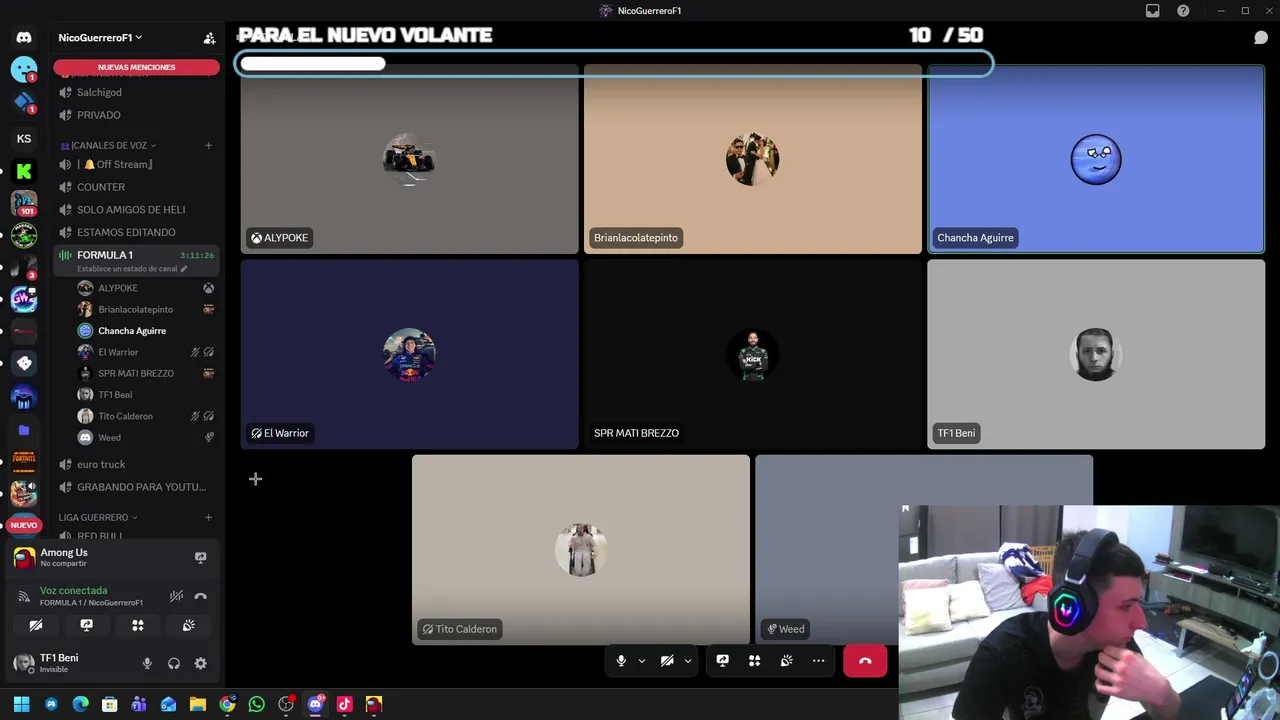Join ESTAMOS EDITANDO voice channel
Screen dimensions: 1280x720
(136, 232)
